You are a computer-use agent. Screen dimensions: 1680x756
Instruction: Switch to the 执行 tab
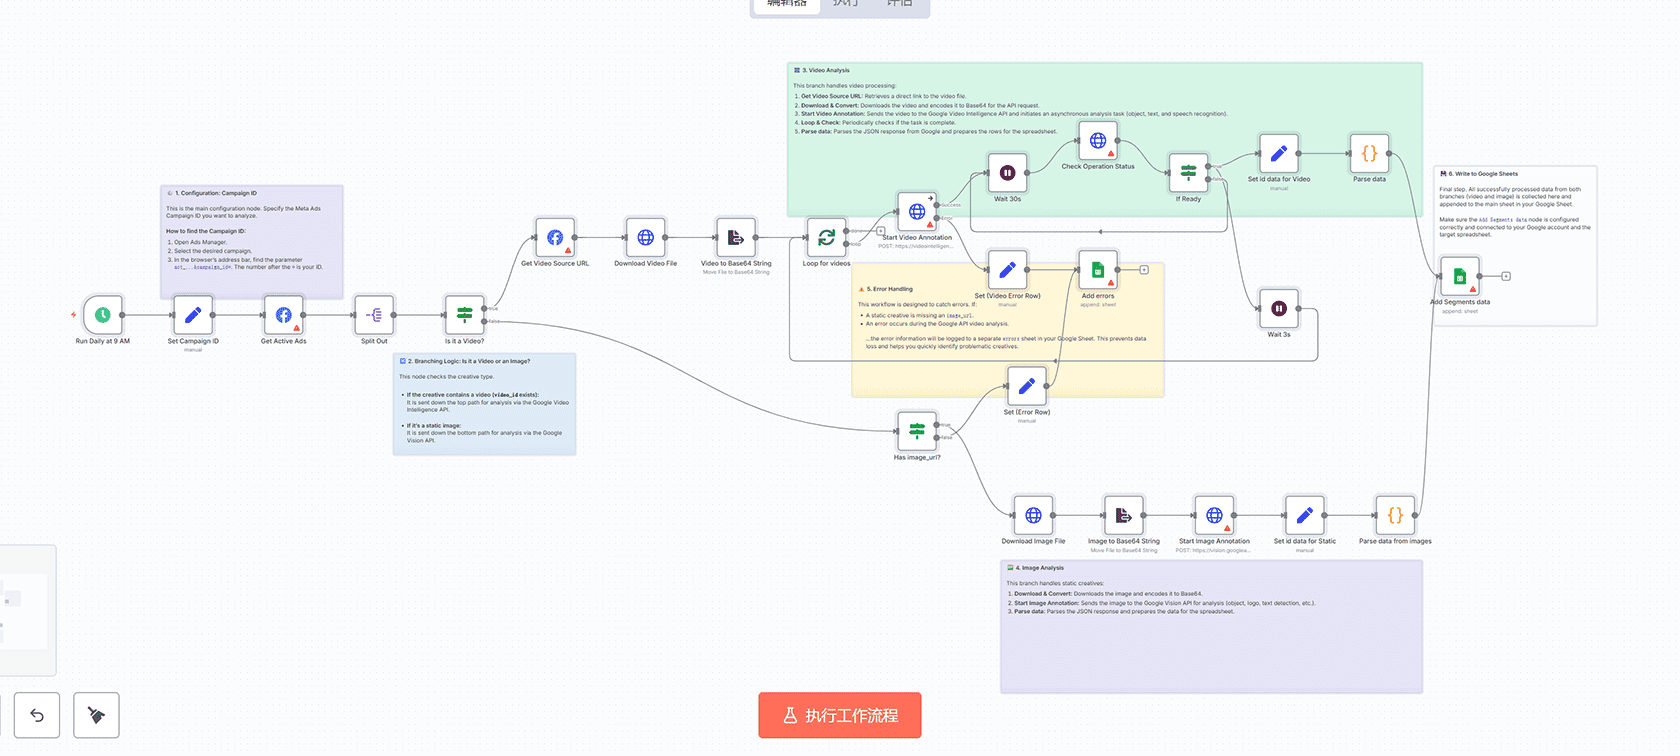click(845, 4)
